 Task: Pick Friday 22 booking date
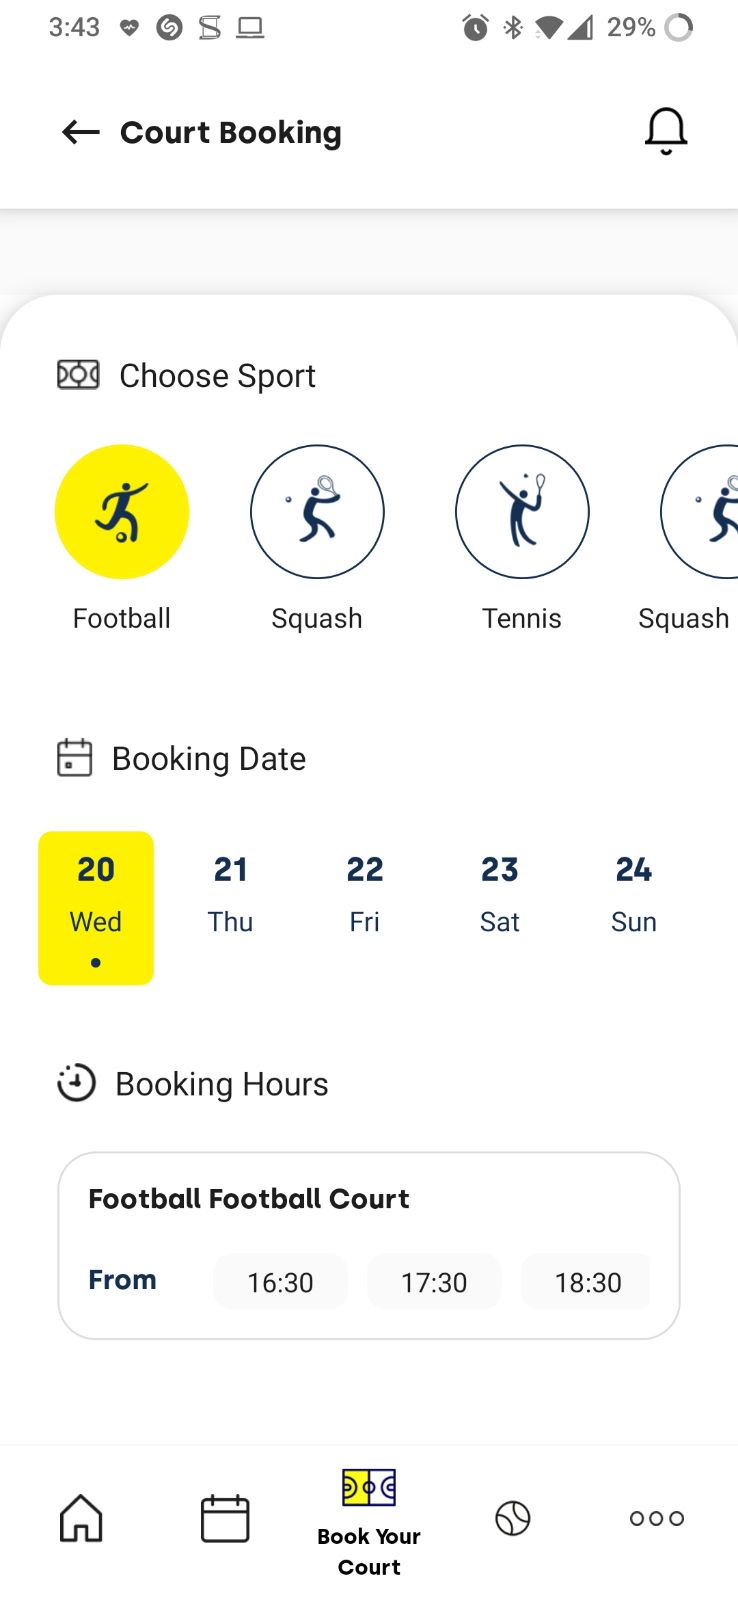click(365, 895)
